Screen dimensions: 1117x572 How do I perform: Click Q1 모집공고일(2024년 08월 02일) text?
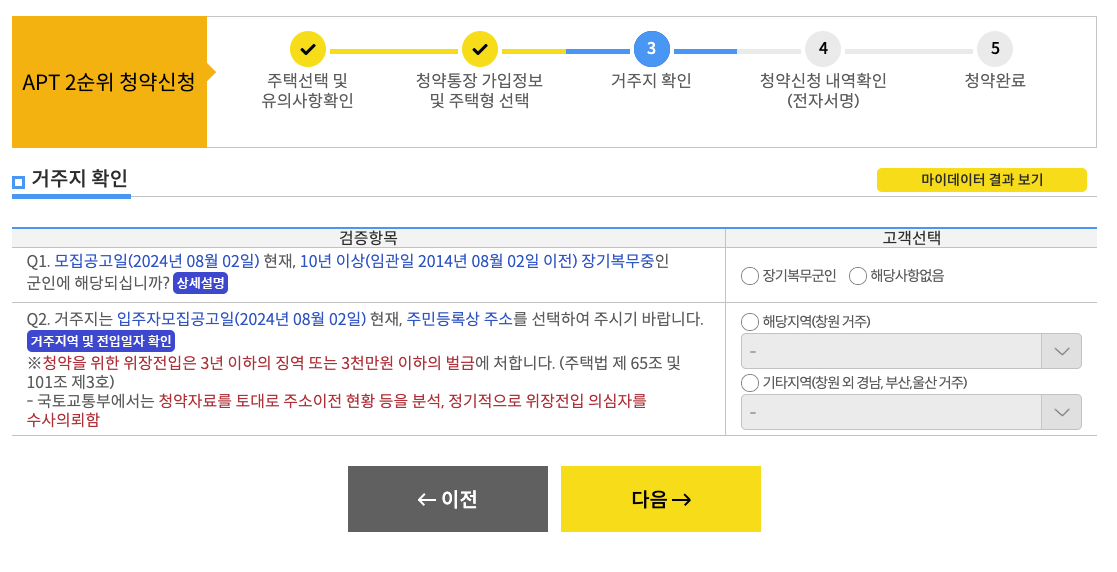coord(157,261)
